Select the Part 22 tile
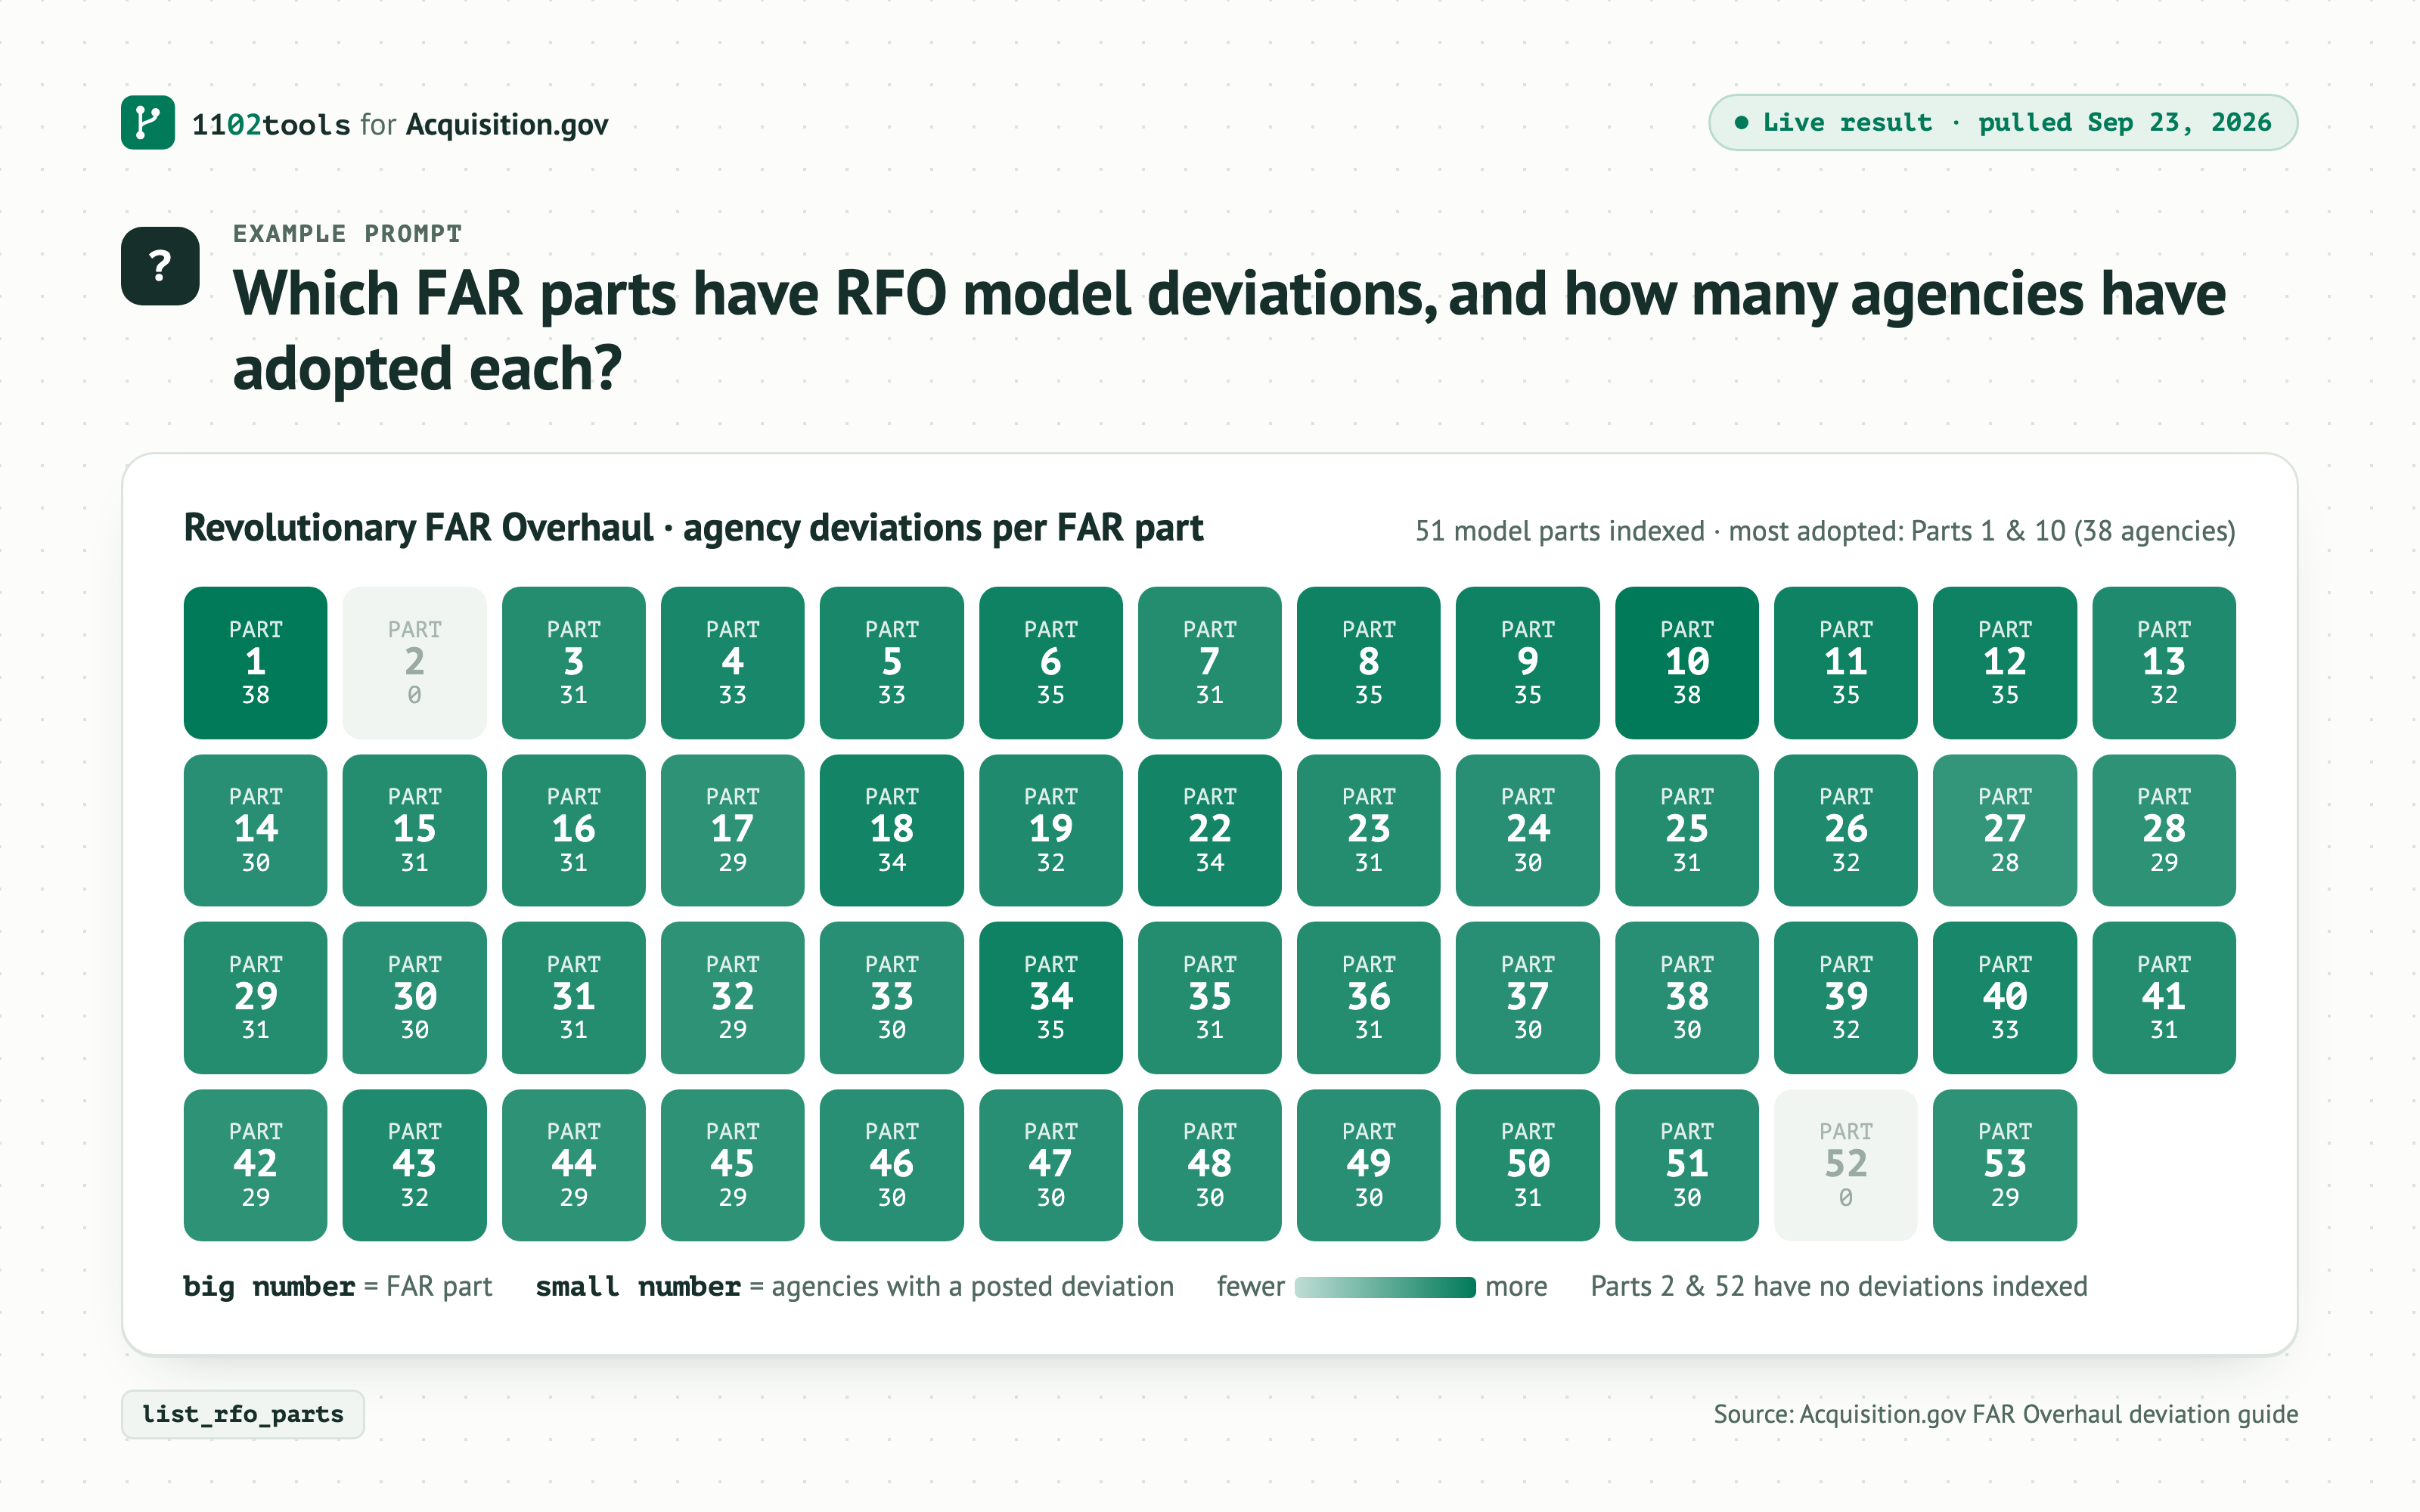This screenshot has height=1512, width=2420. pos(1210,830)
